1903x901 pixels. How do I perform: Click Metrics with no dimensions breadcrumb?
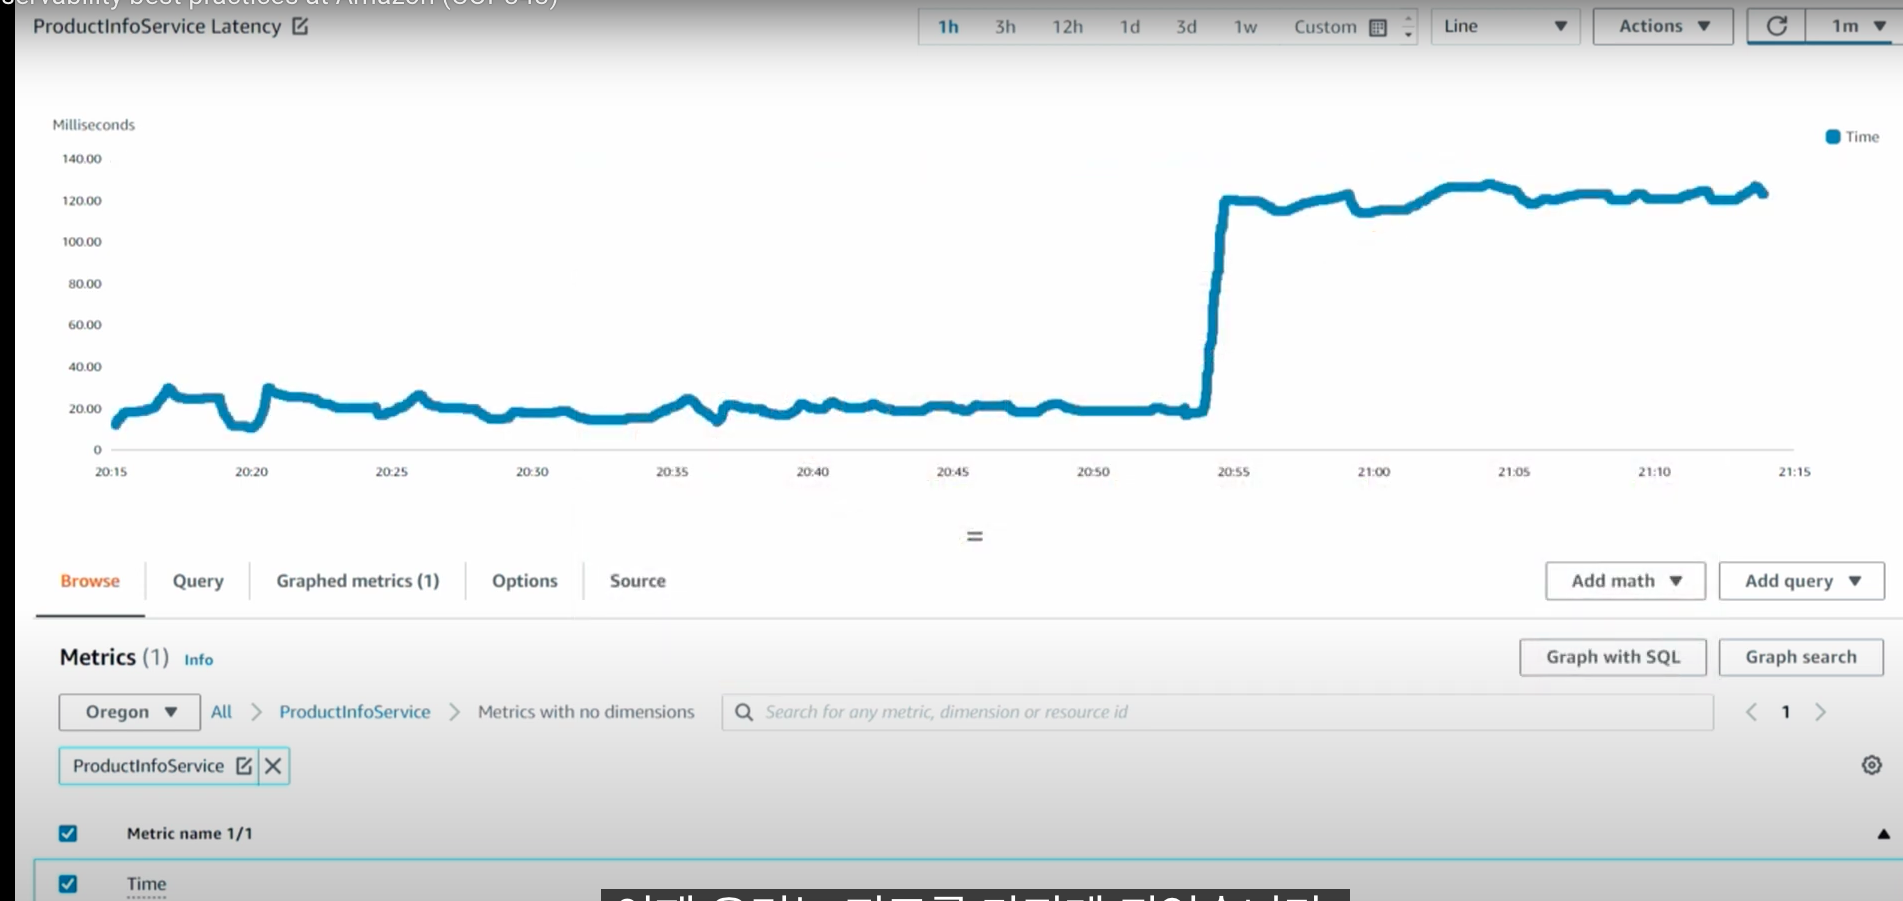coord(586,712)
